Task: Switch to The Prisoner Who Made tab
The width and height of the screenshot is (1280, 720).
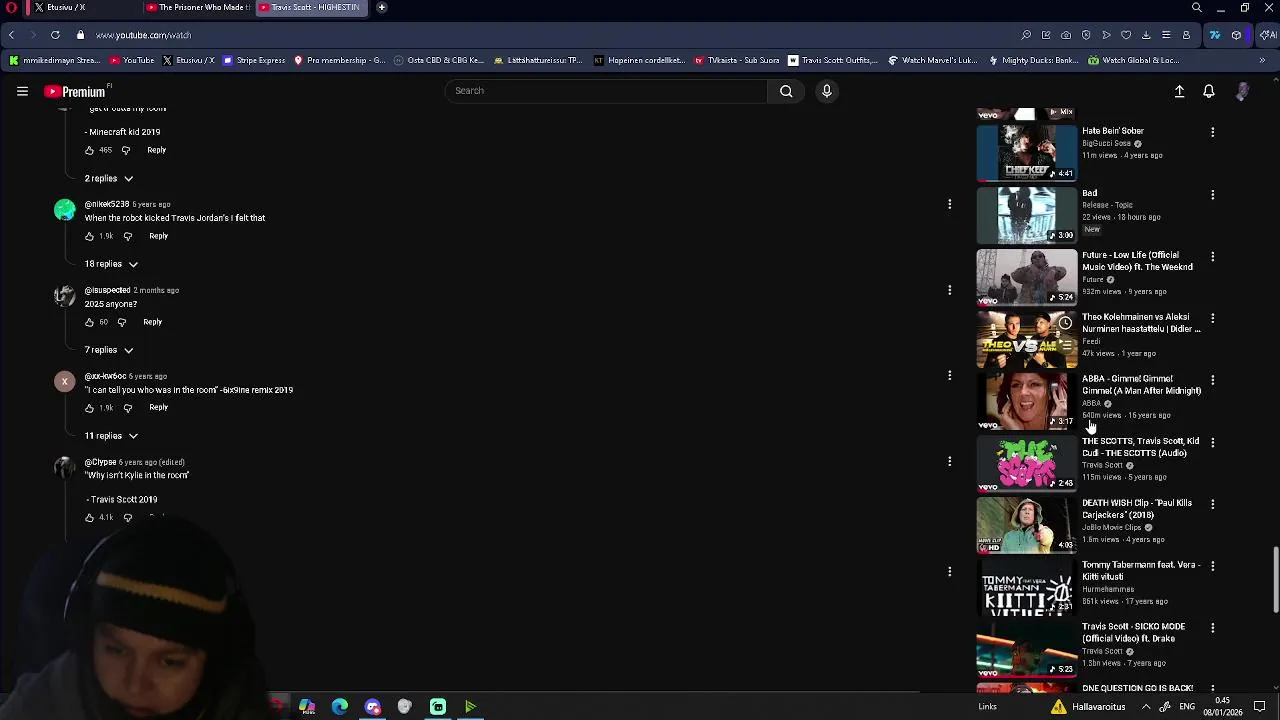Action: (197, 7)
